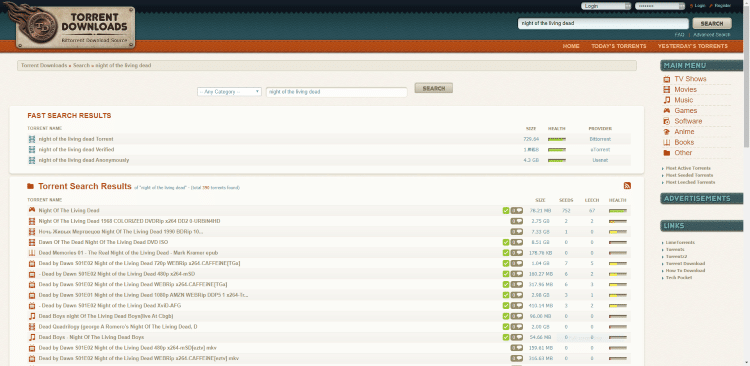Click film icon of the COLORIZED DVDRip row

point(32,221)
